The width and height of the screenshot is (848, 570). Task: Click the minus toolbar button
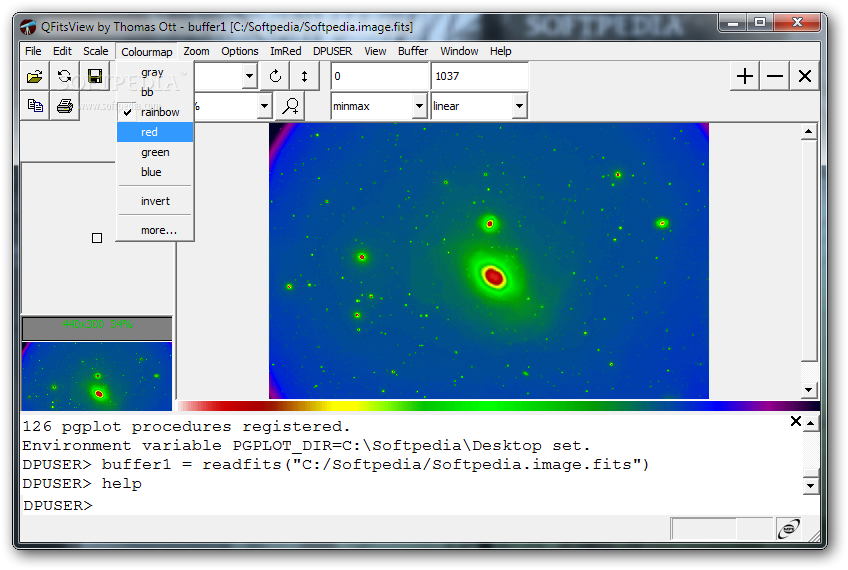pyautogui.click(x=774, y=76)
